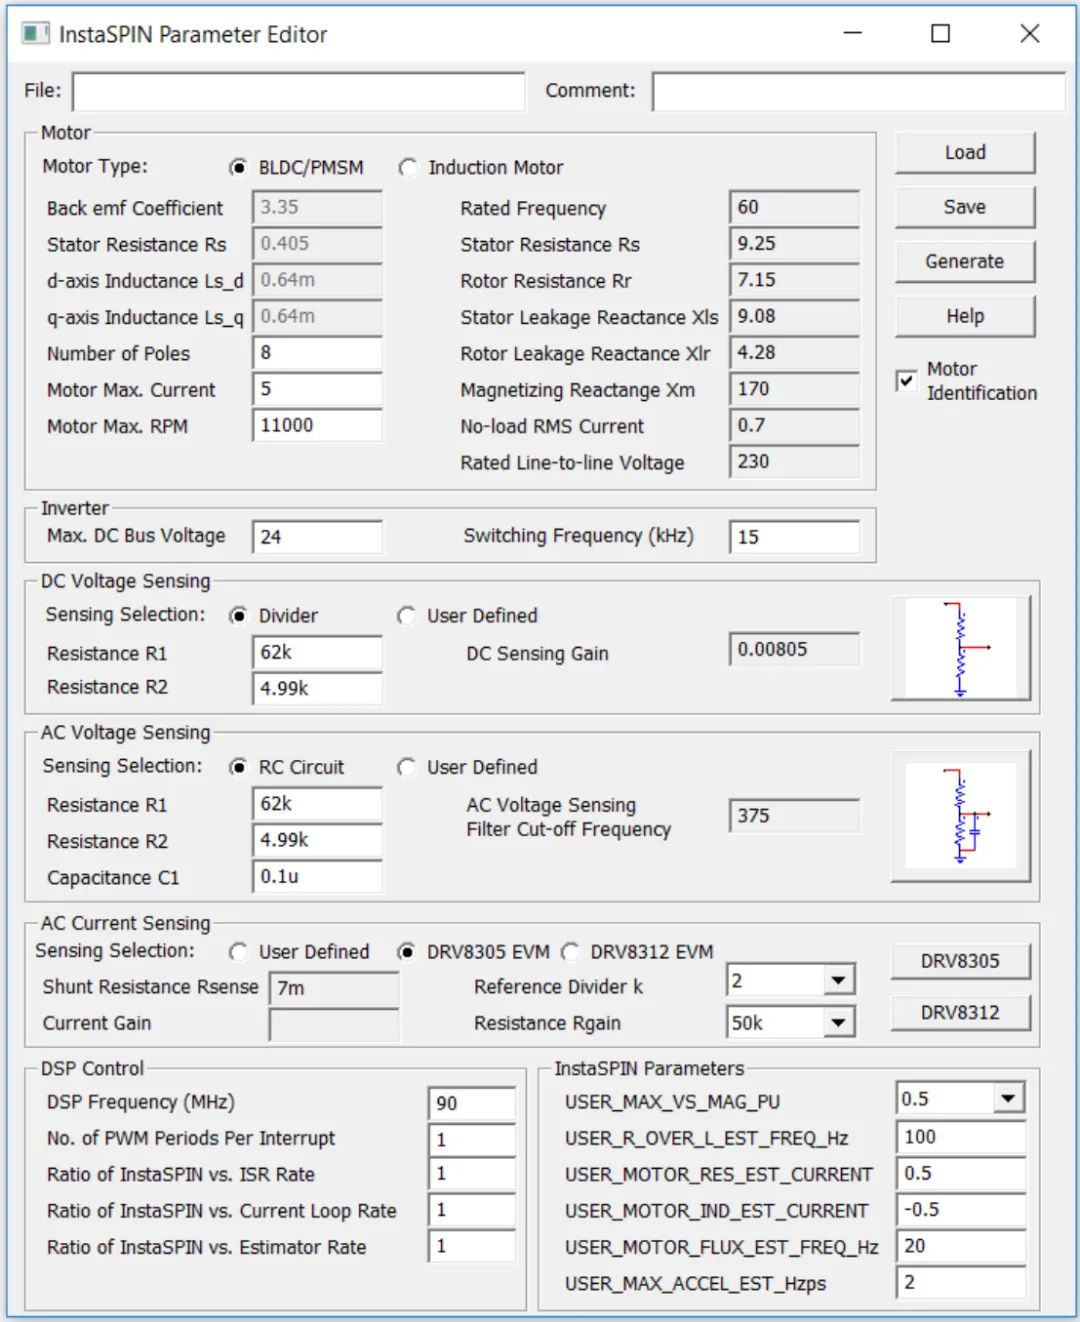Click Motor Max. RPM field
The width and height of the screenshot is (1080, 1322).
click(x=317, y=425)
